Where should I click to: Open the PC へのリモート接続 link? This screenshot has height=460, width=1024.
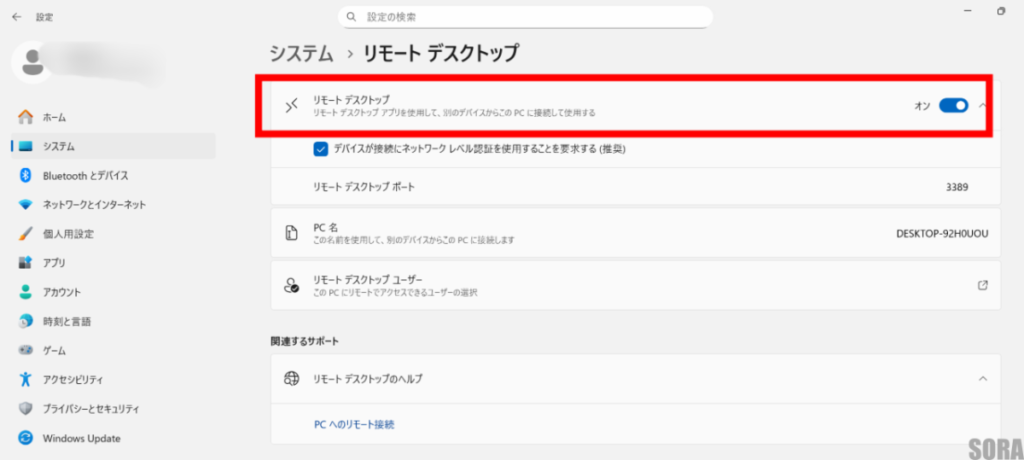pyautogui.click(x=354, y=424)
